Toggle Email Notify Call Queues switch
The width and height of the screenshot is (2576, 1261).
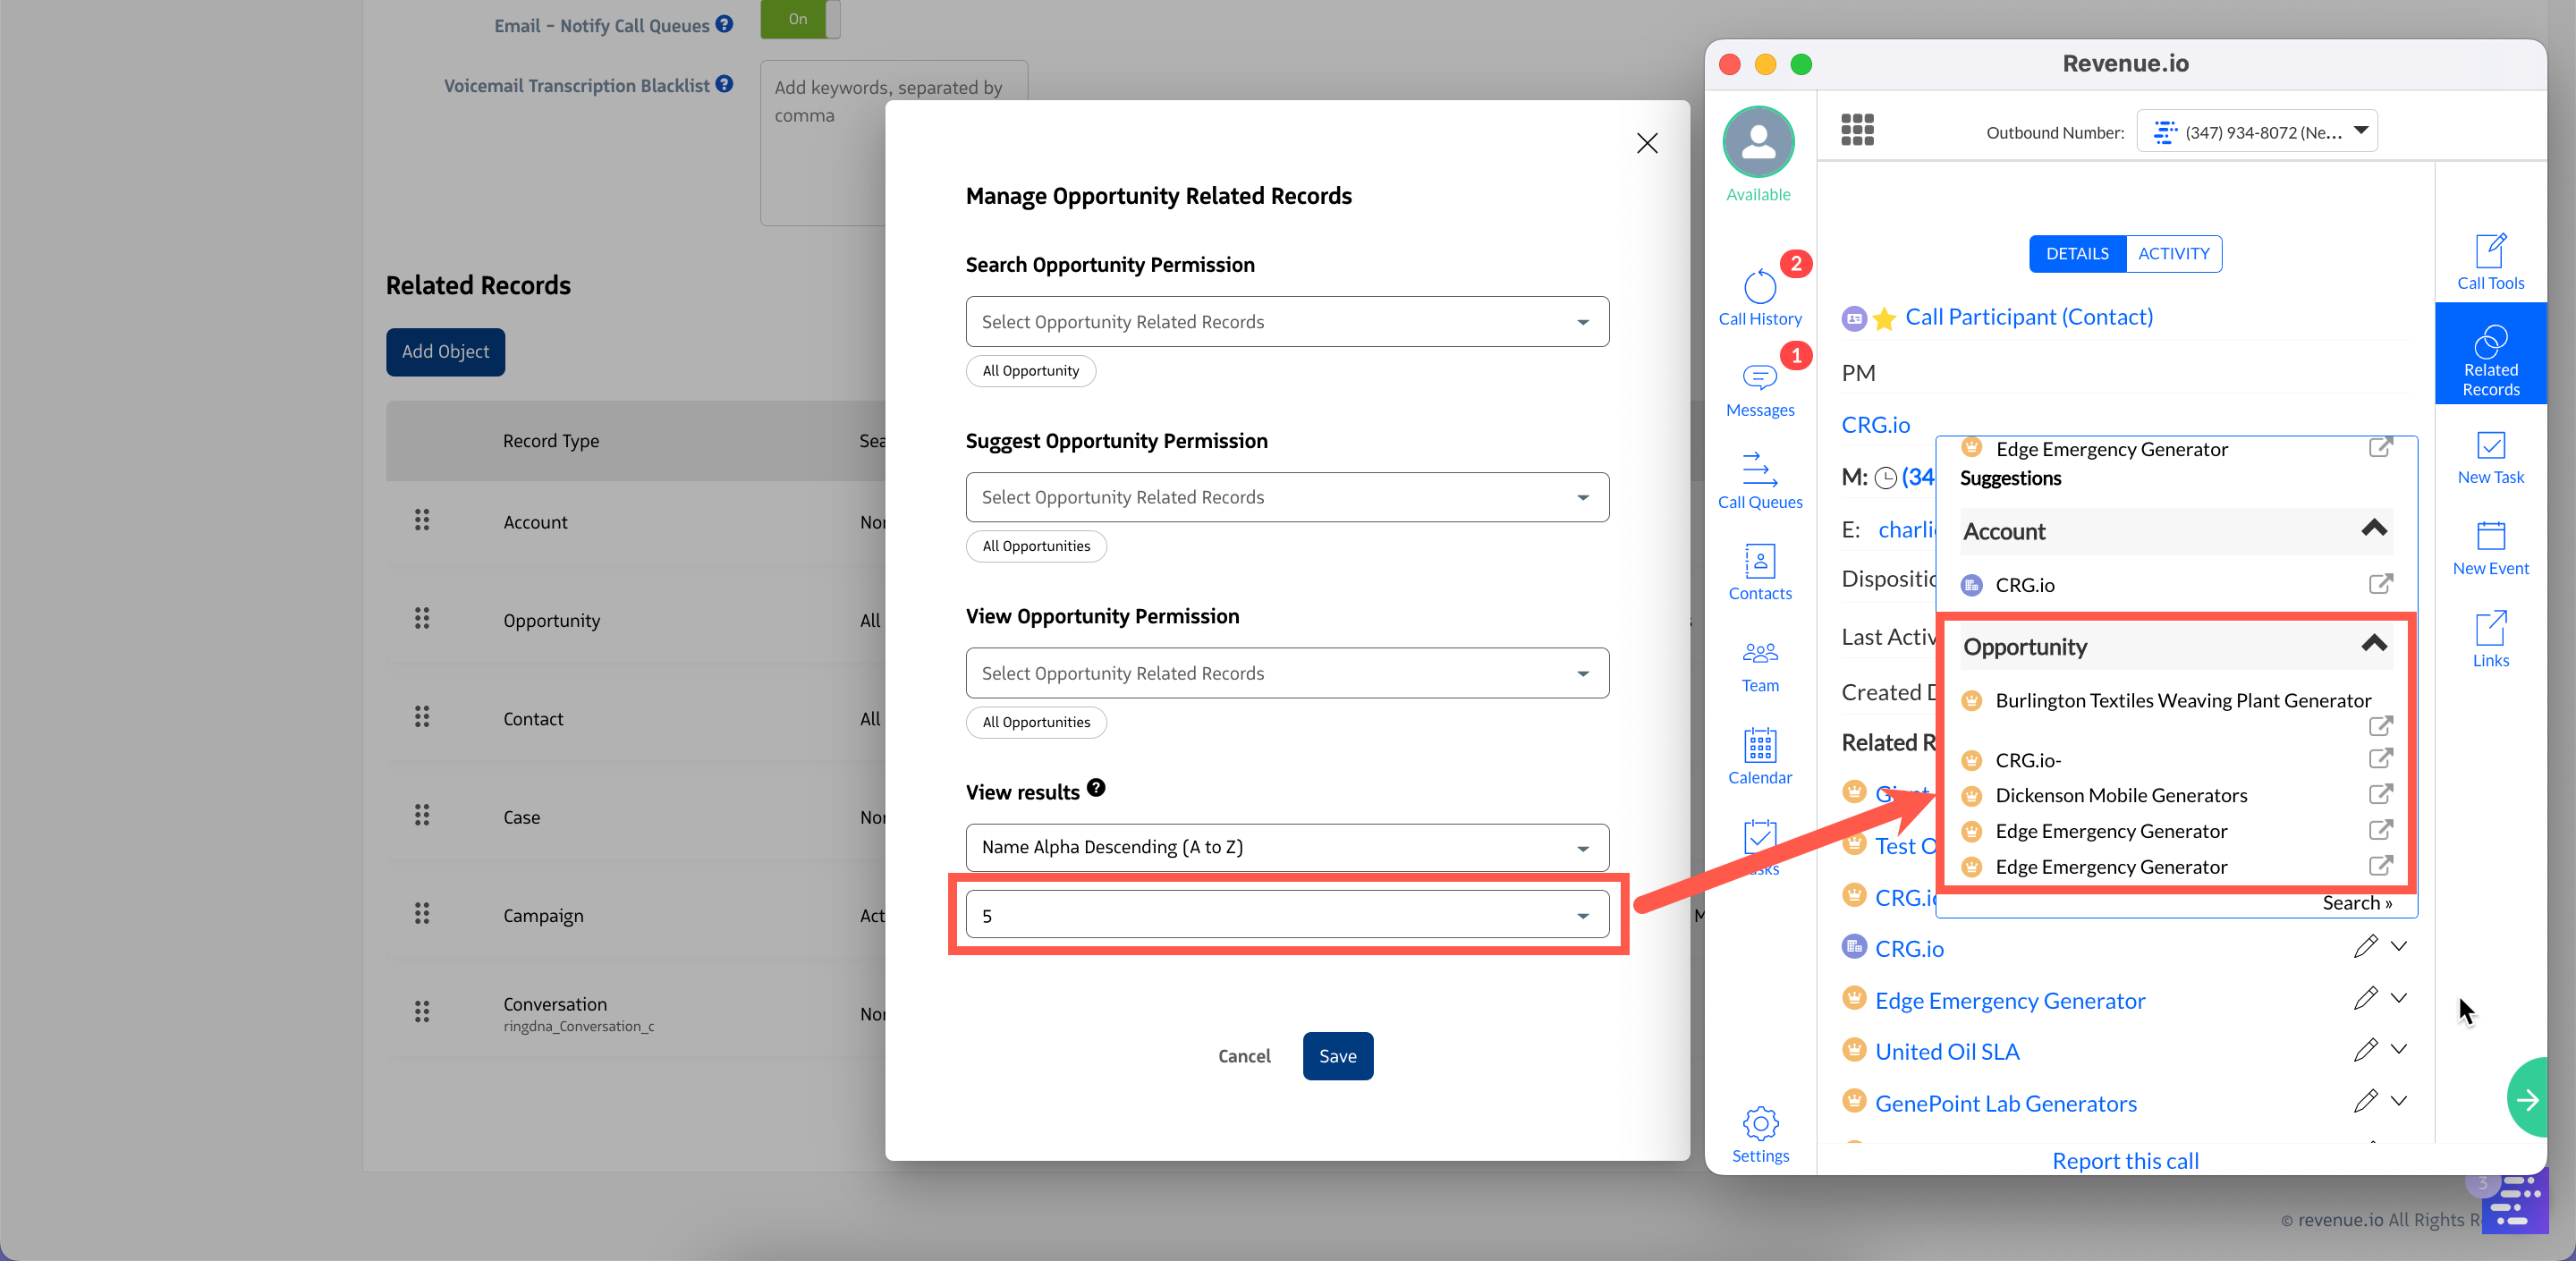pos(799,19)
